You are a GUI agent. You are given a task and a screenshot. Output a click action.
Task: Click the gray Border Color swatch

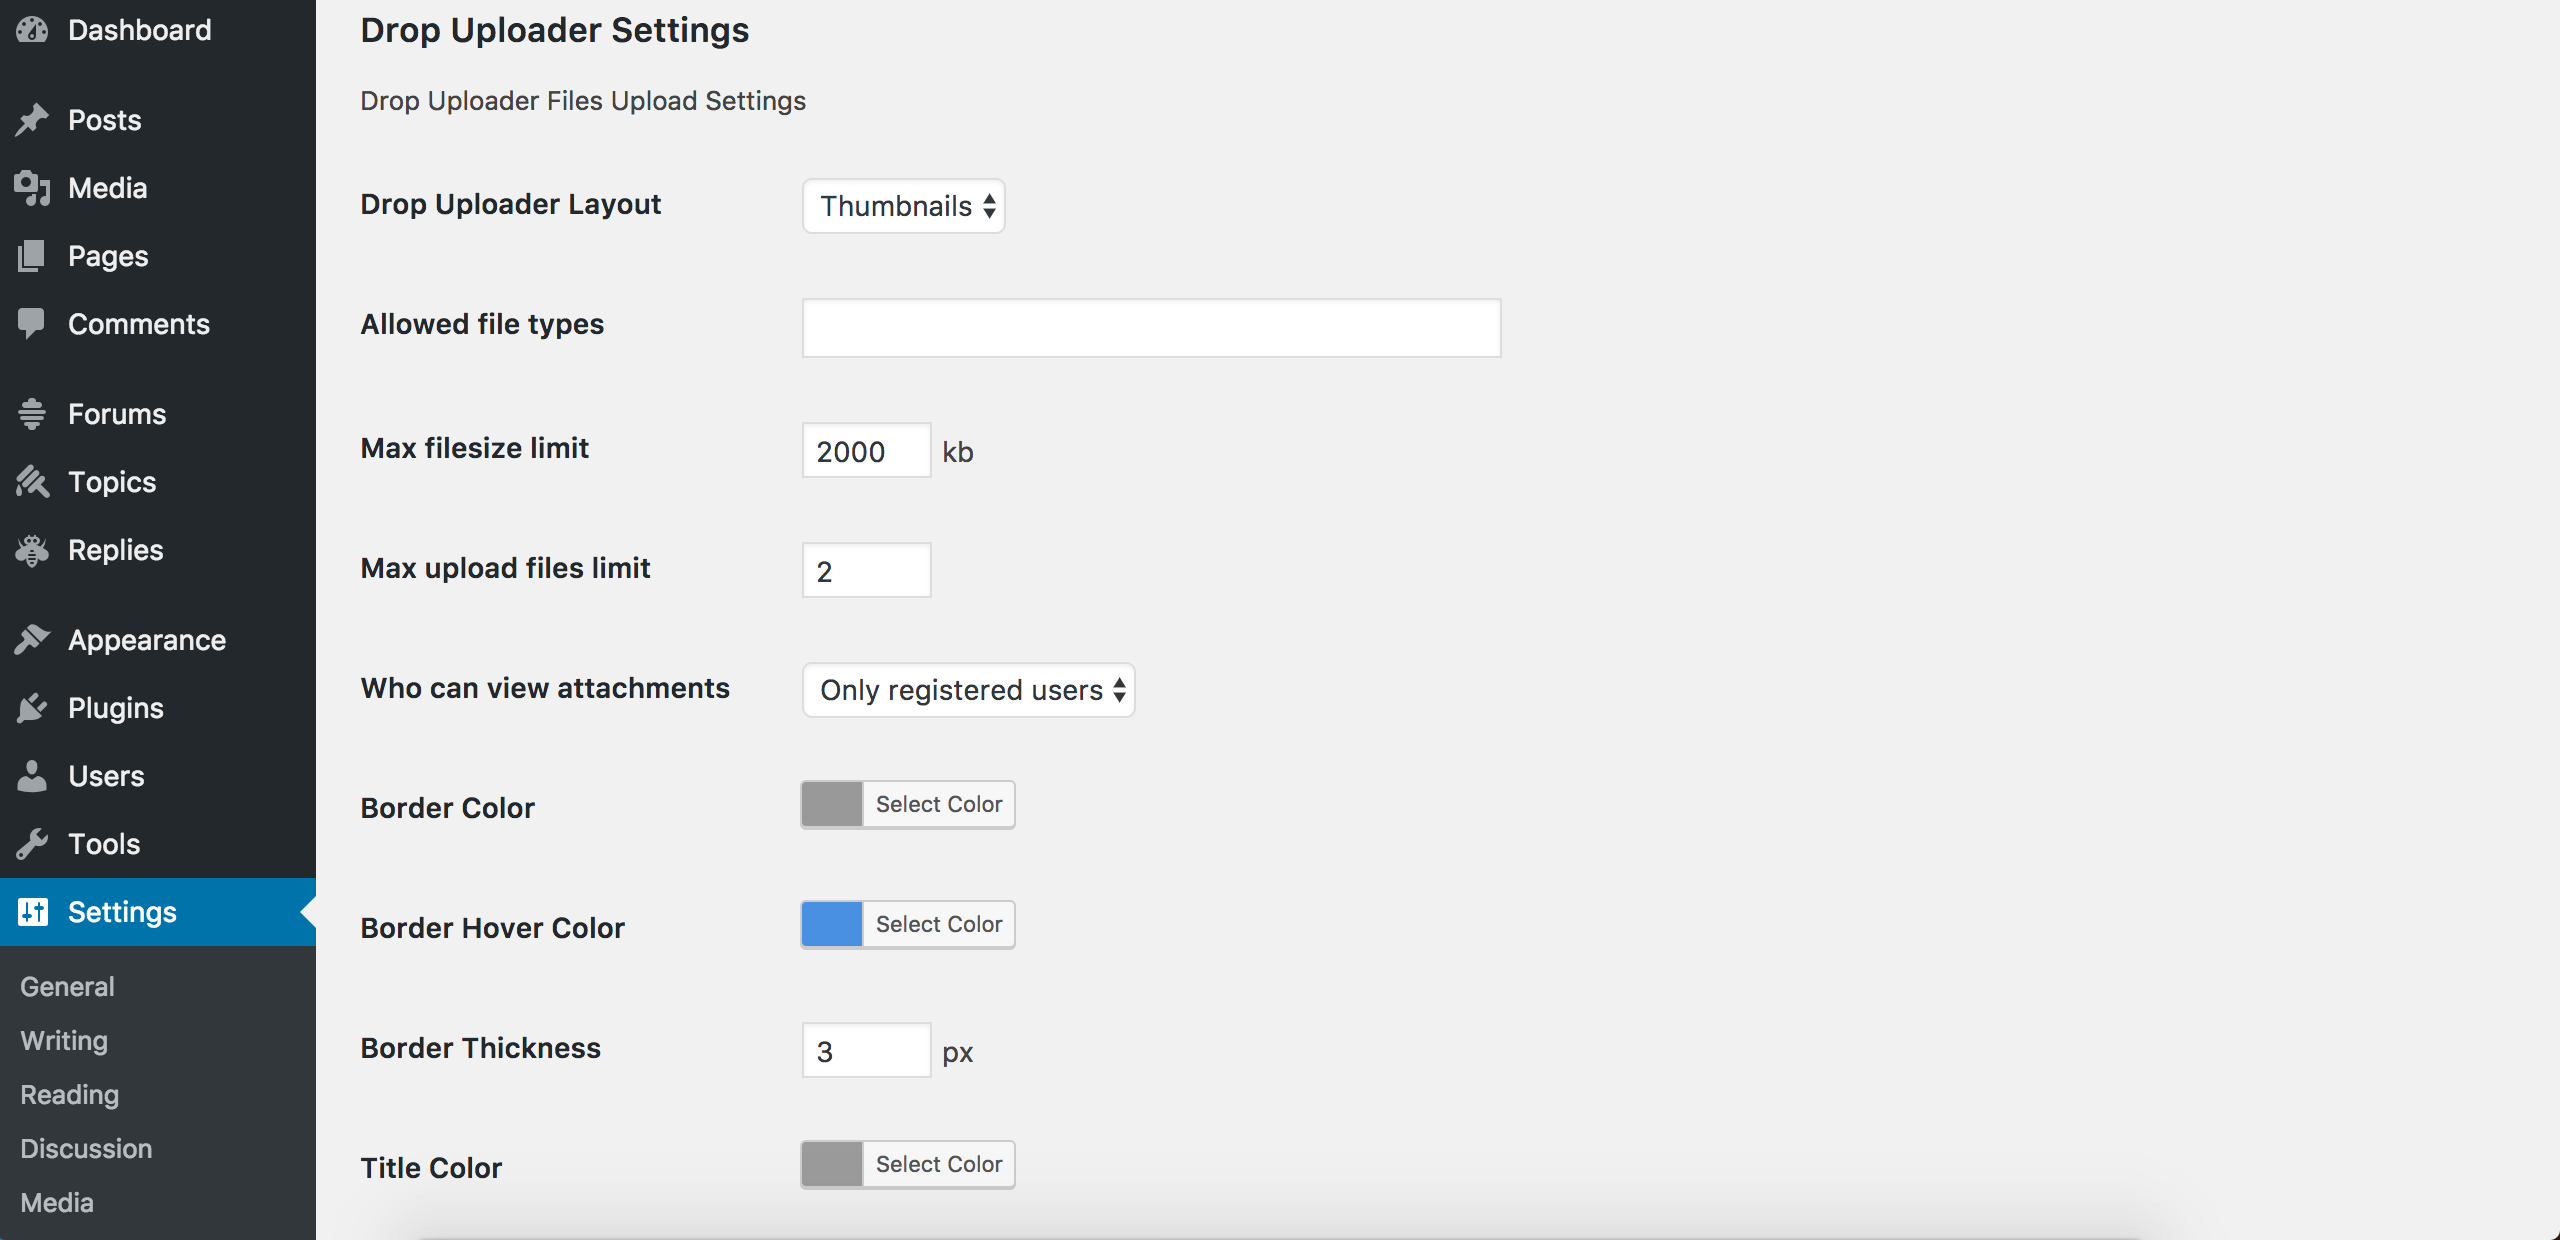coord(832,804)
